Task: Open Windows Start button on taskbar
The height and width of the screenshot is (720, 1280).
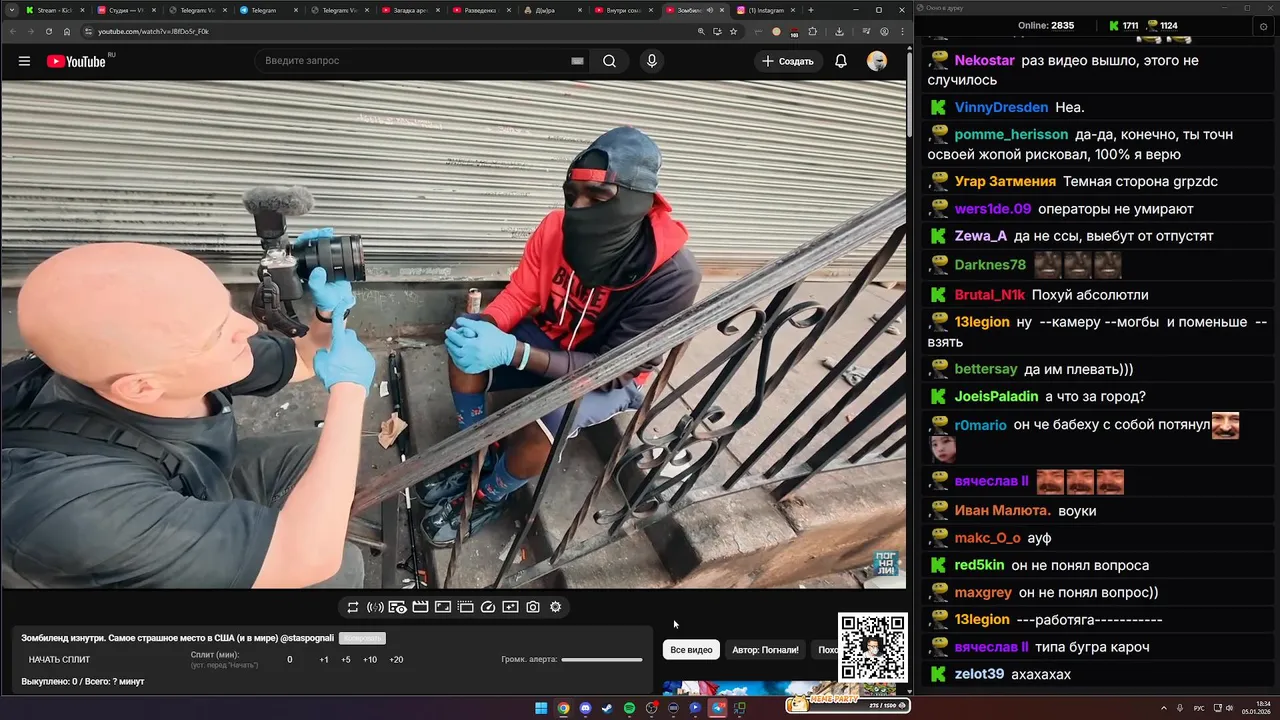Action: pos(541,708)
